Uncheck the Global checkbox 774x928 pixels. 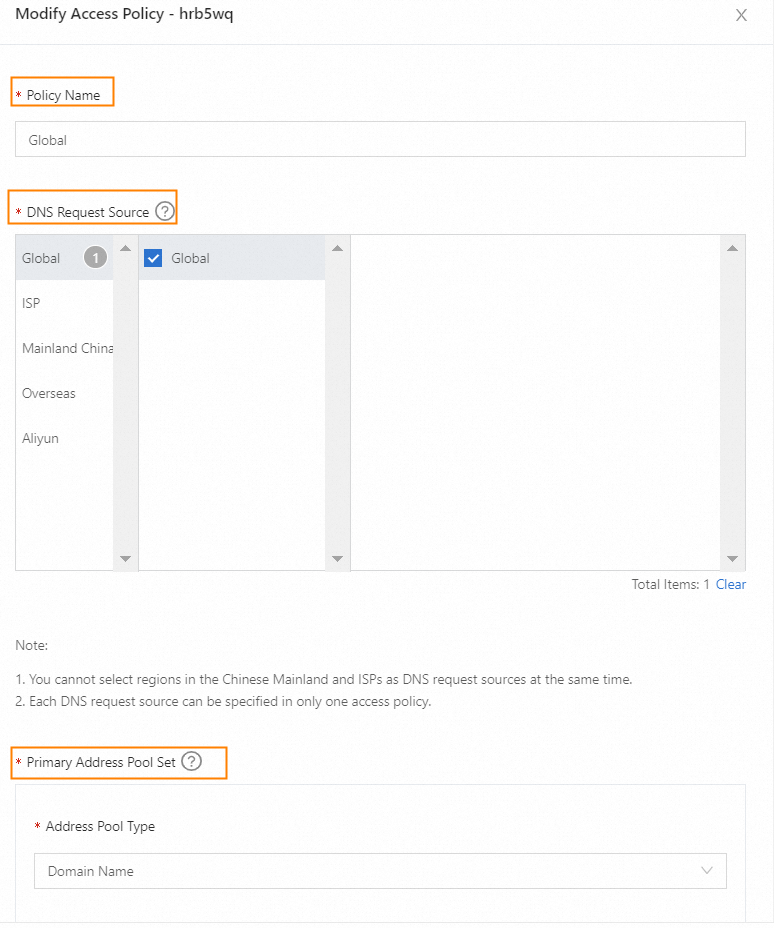click(153, 258)
